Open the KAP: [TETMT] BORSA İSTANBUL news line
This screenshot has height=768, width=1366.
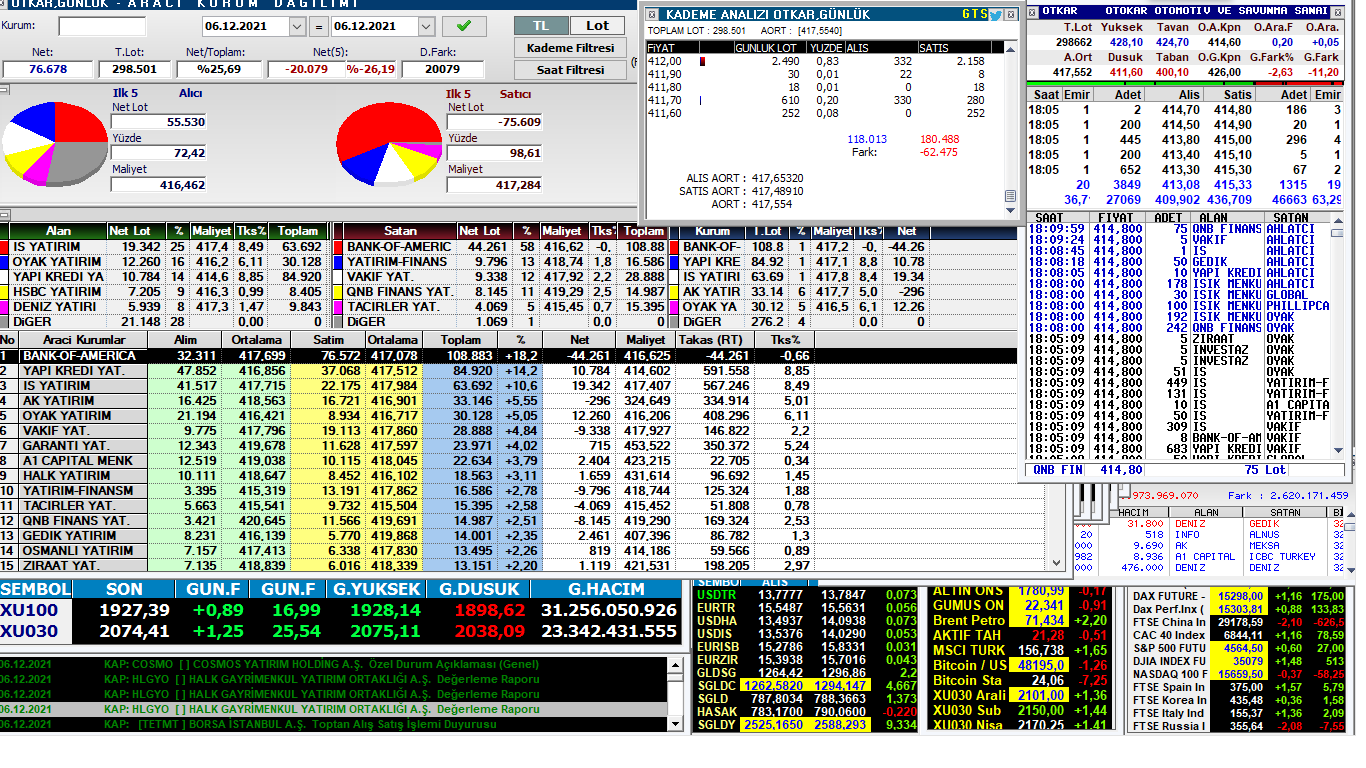(334, 724)
